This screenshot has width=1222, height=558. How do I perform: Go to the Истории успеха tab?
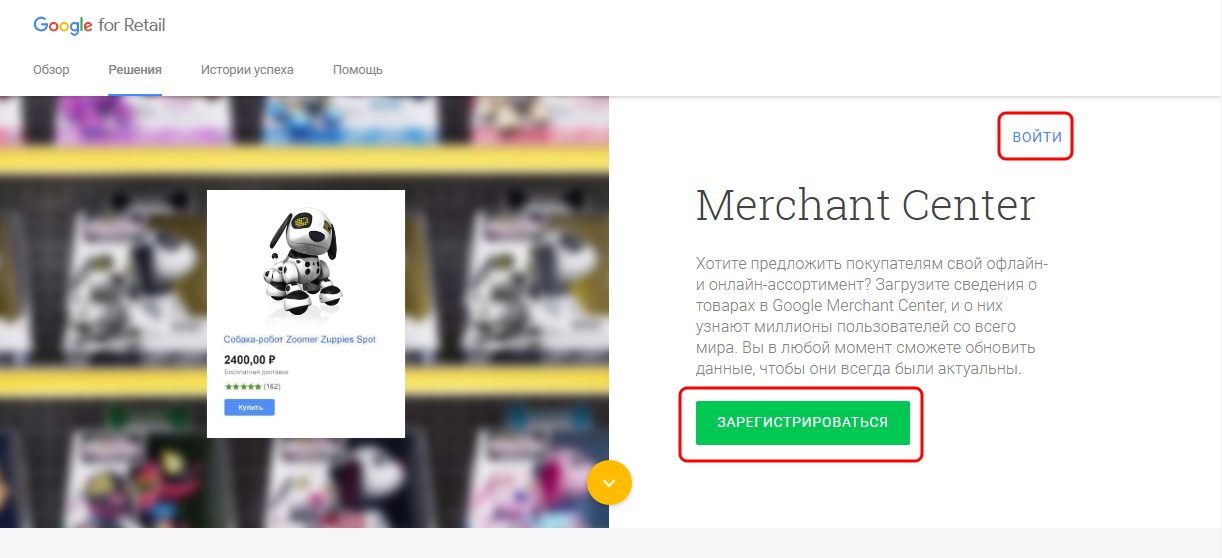(x=247, y=70)
